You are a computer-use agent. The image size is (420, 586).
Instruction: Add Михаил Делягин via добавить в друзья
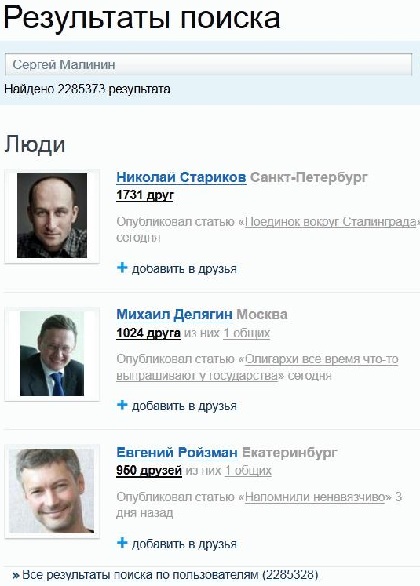184,406
